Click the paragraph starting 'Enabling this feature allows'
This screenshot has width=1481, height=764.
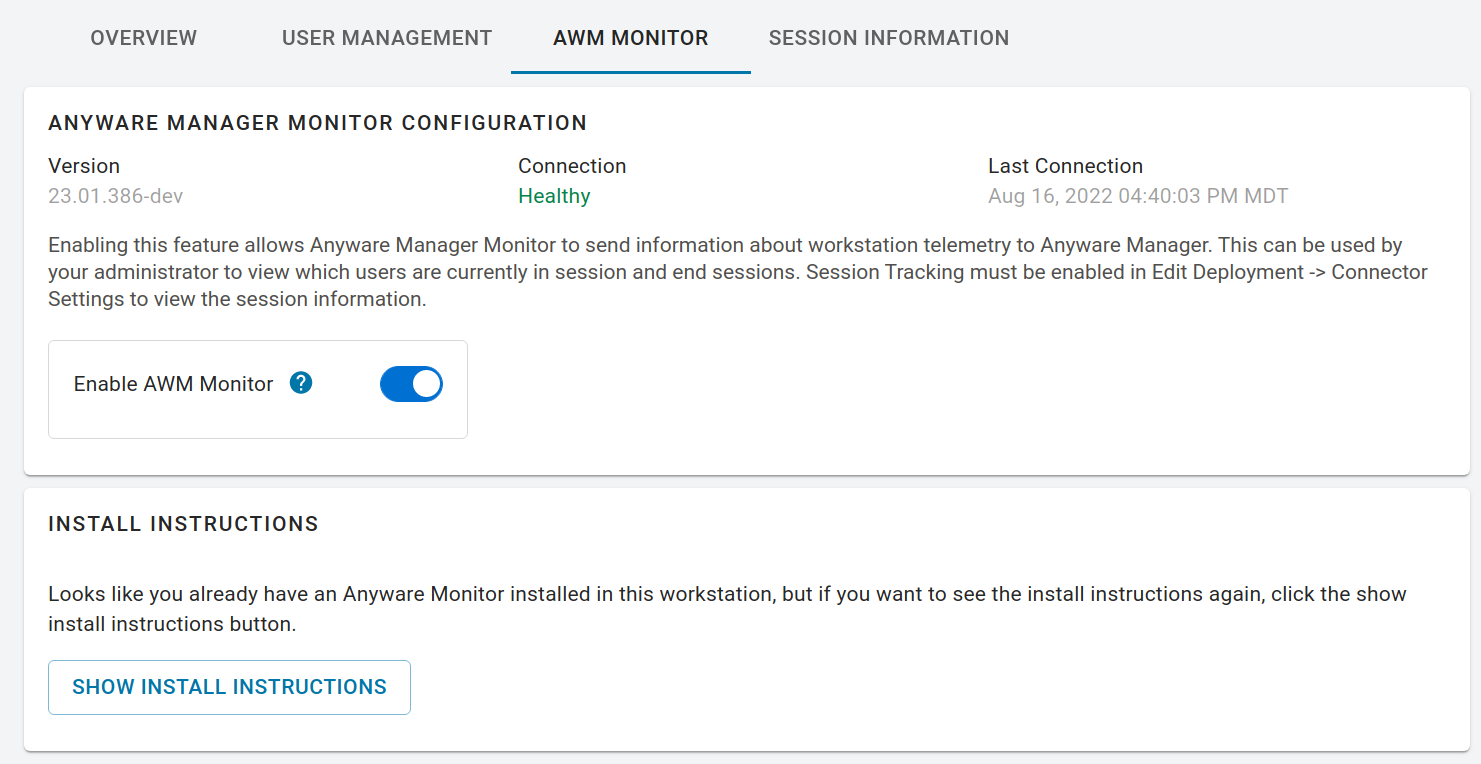[x=738, y=272]
